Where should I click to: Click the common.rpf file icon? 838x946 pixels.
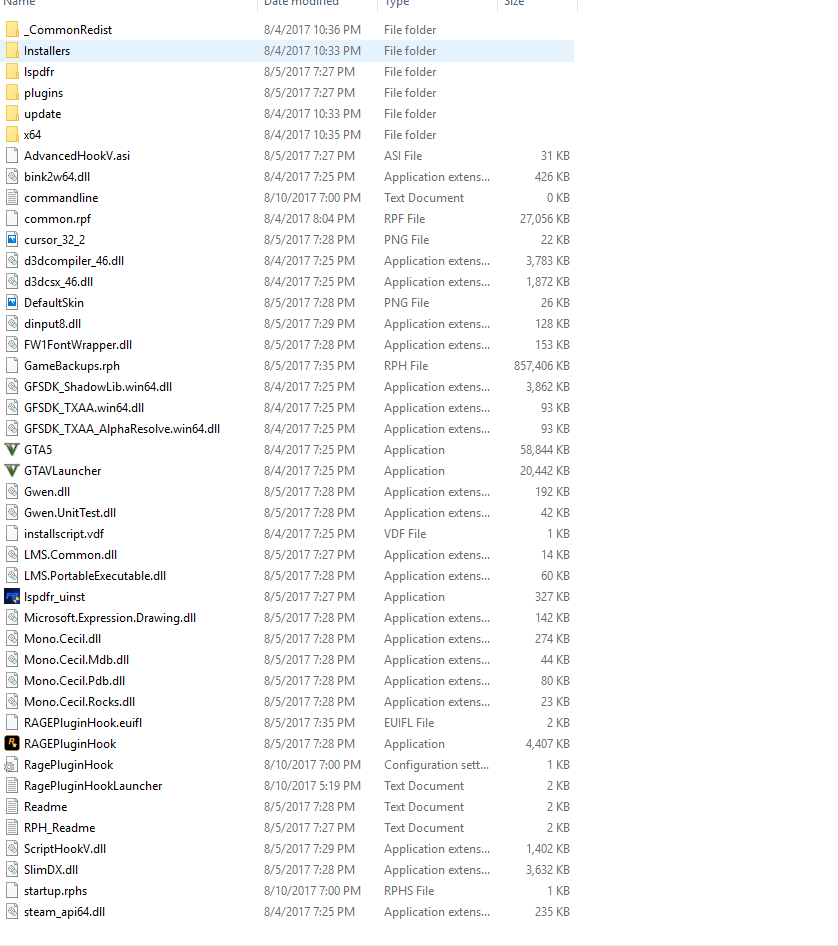(11, 218)
